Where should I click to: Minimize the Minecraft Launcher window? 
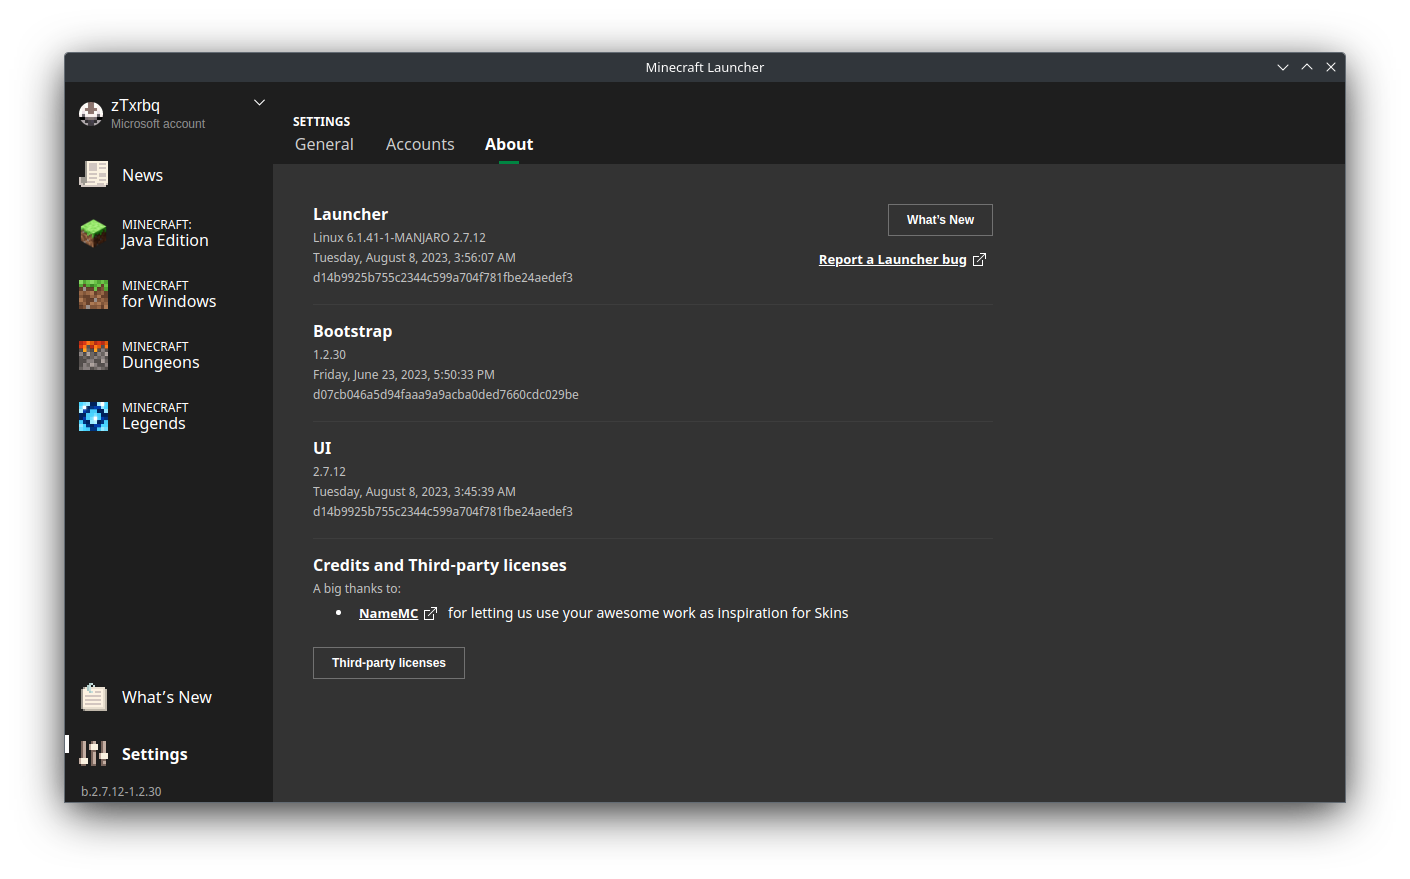(1283, 67)
